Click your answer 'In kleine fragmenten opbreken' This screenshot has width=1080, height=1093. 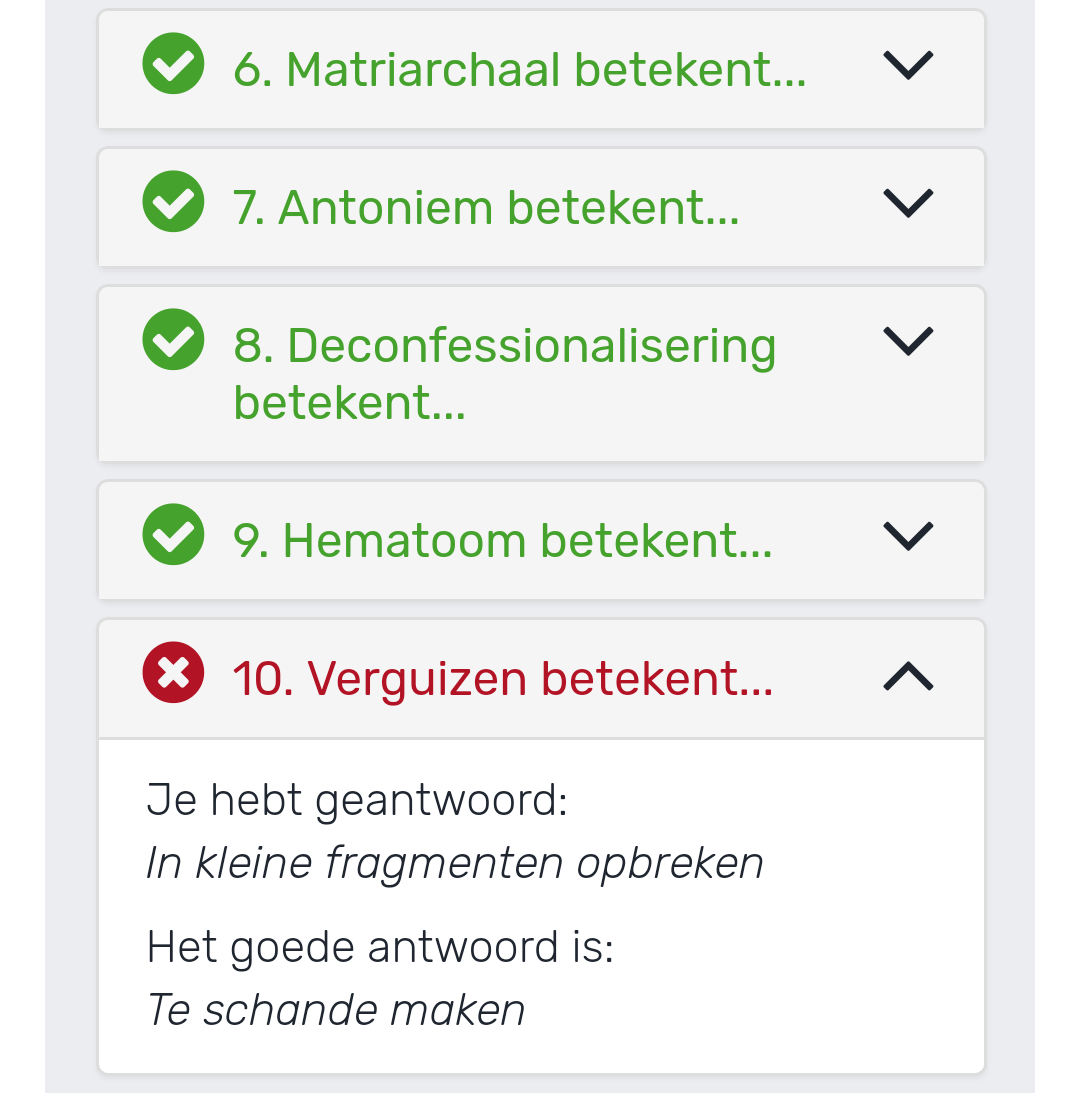[x=455, y=863]
